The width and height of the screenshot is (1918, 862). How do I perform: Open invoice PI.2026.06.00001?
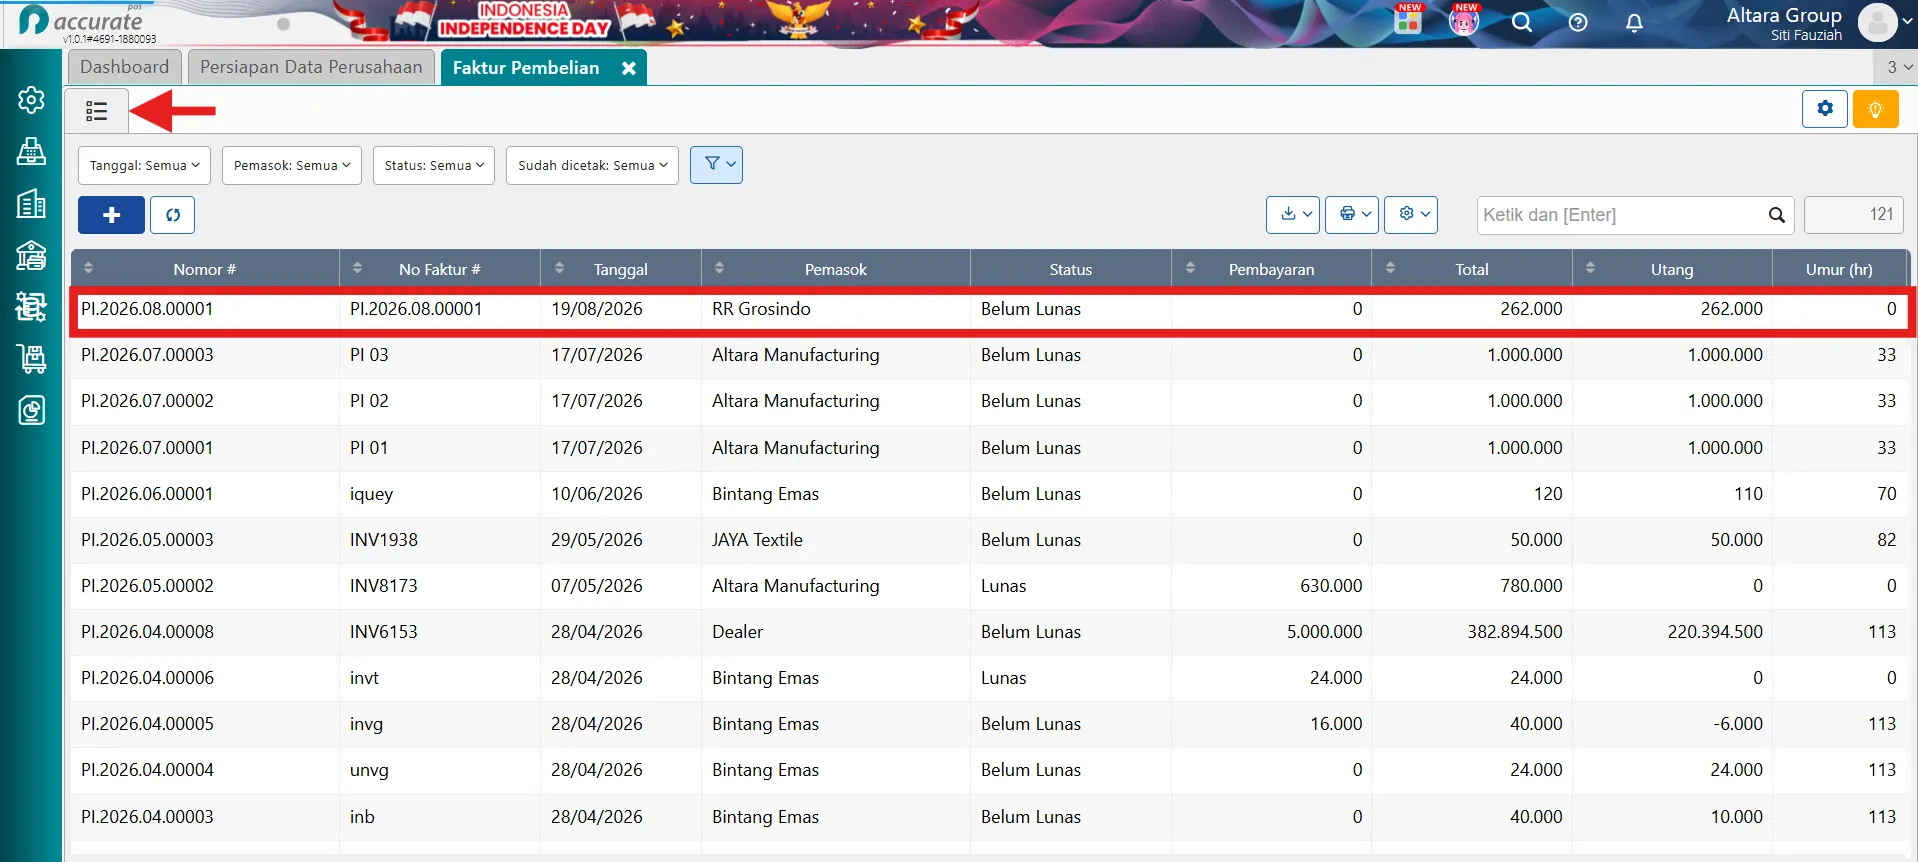(989, 494)
